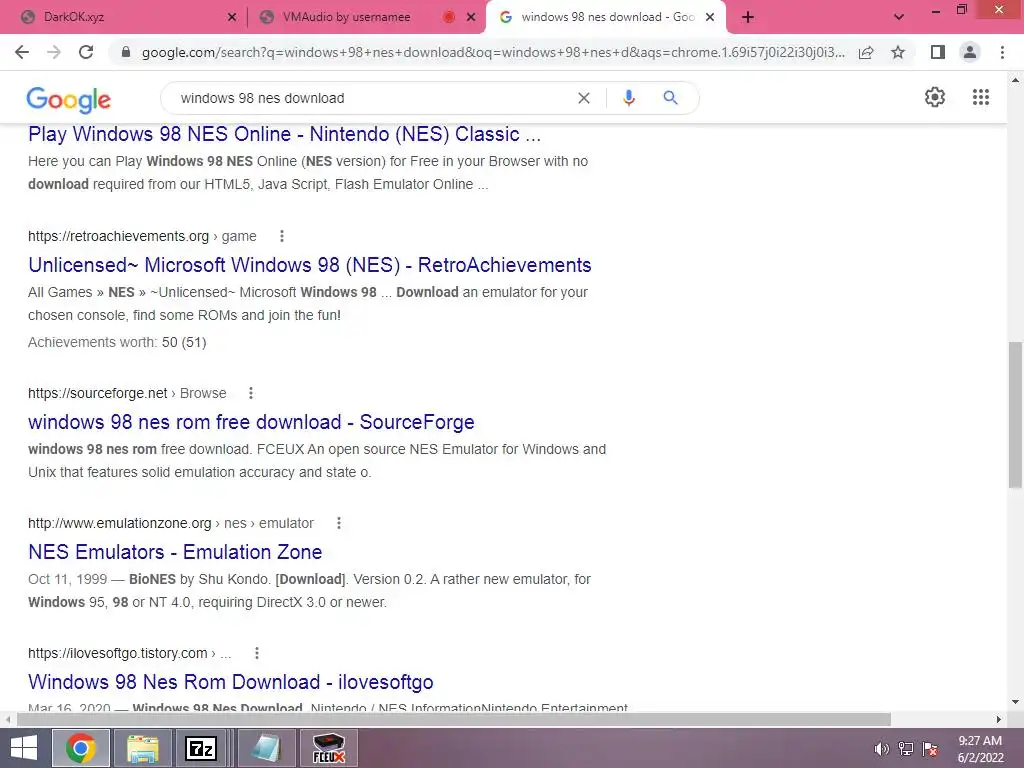Open 7-Zip from taskbar
This screenshot has width=1024, height=768.
click(200, 748)
